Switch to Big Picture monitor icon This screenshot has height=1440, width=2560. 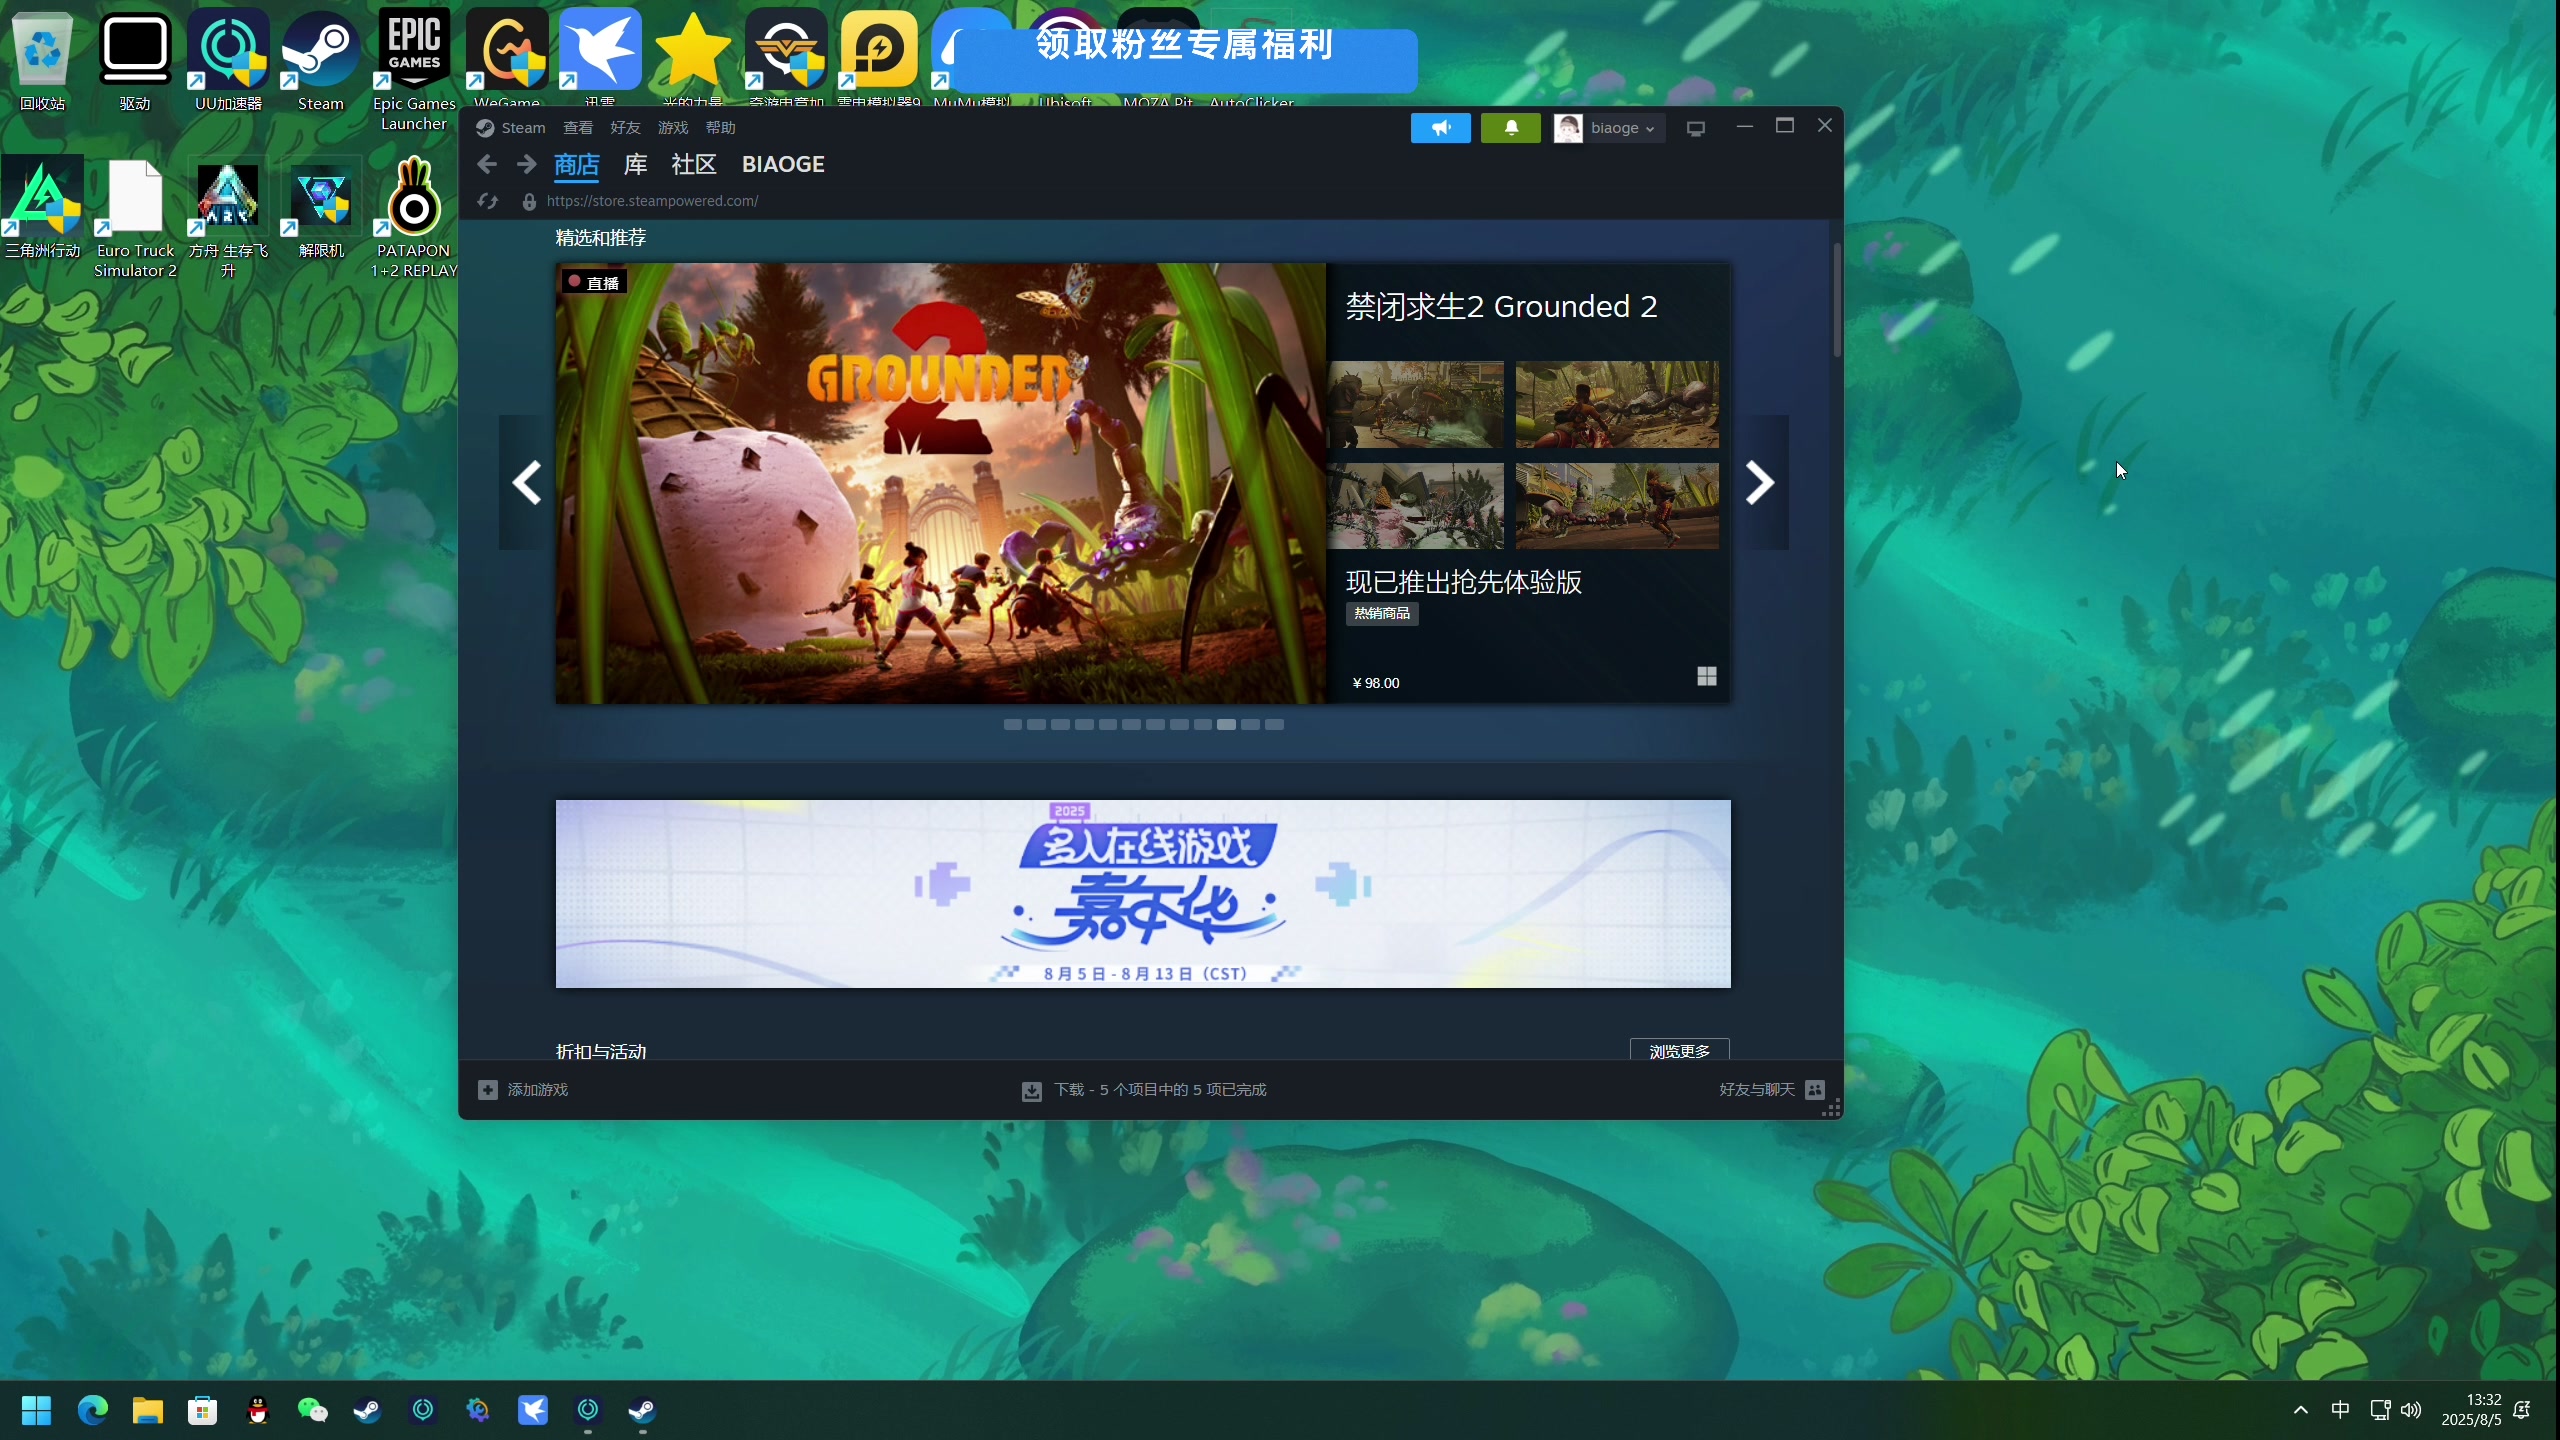coord(1696,129)
